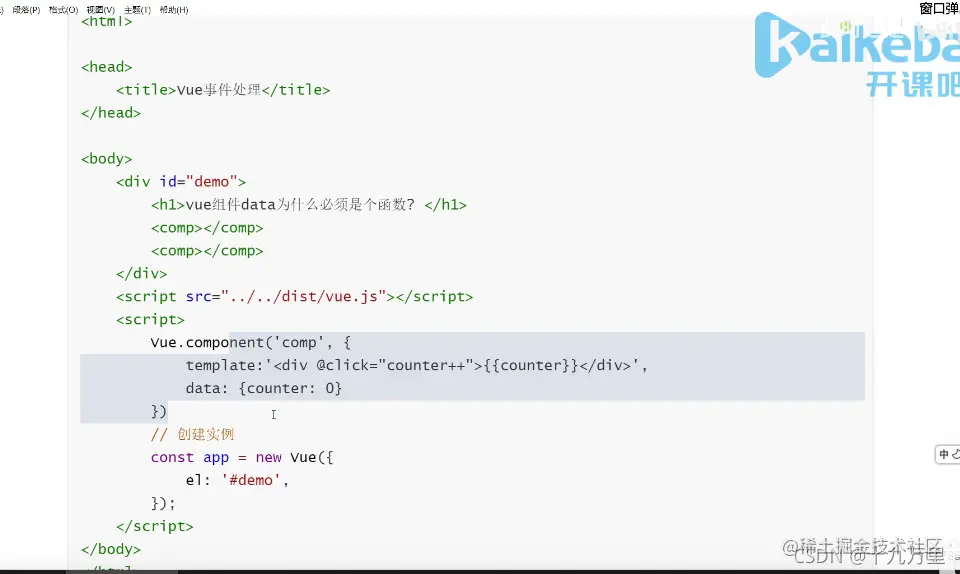The height and width of the screenshot is (574, 960).
Task: Click the <div id="demo"> line
Action: pos(181,182)
